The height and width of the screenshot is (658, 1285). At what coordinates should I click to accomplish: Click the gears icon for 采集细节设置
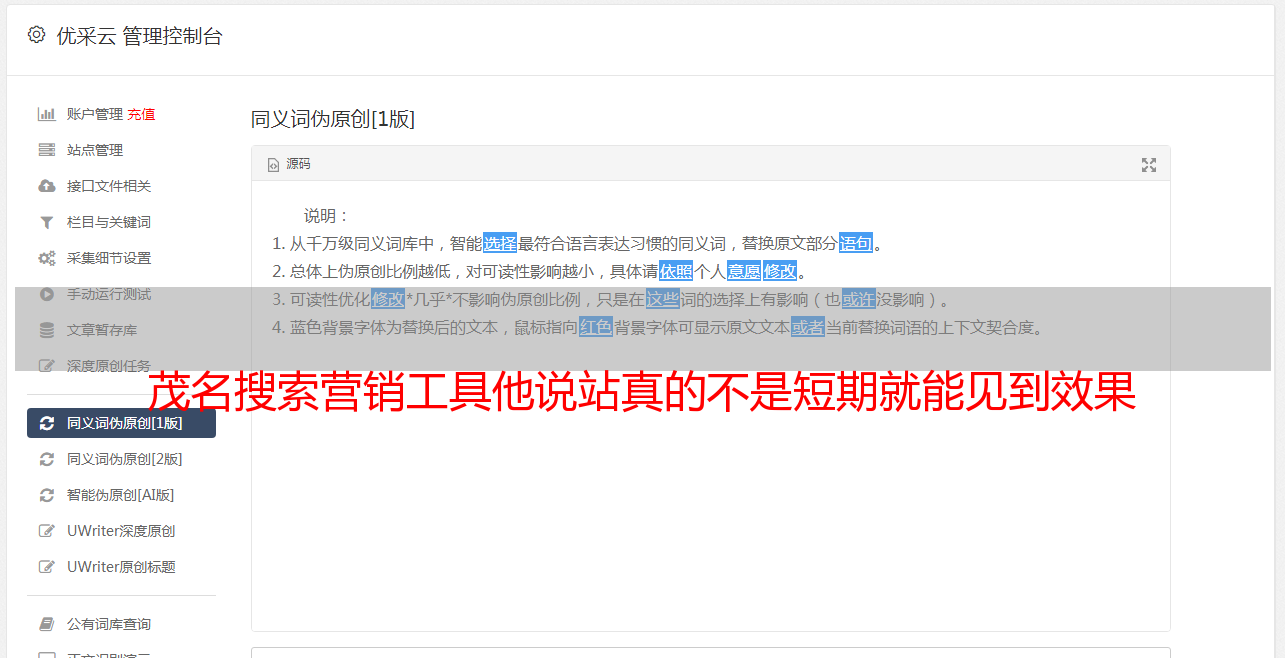[x=46, y=258]
